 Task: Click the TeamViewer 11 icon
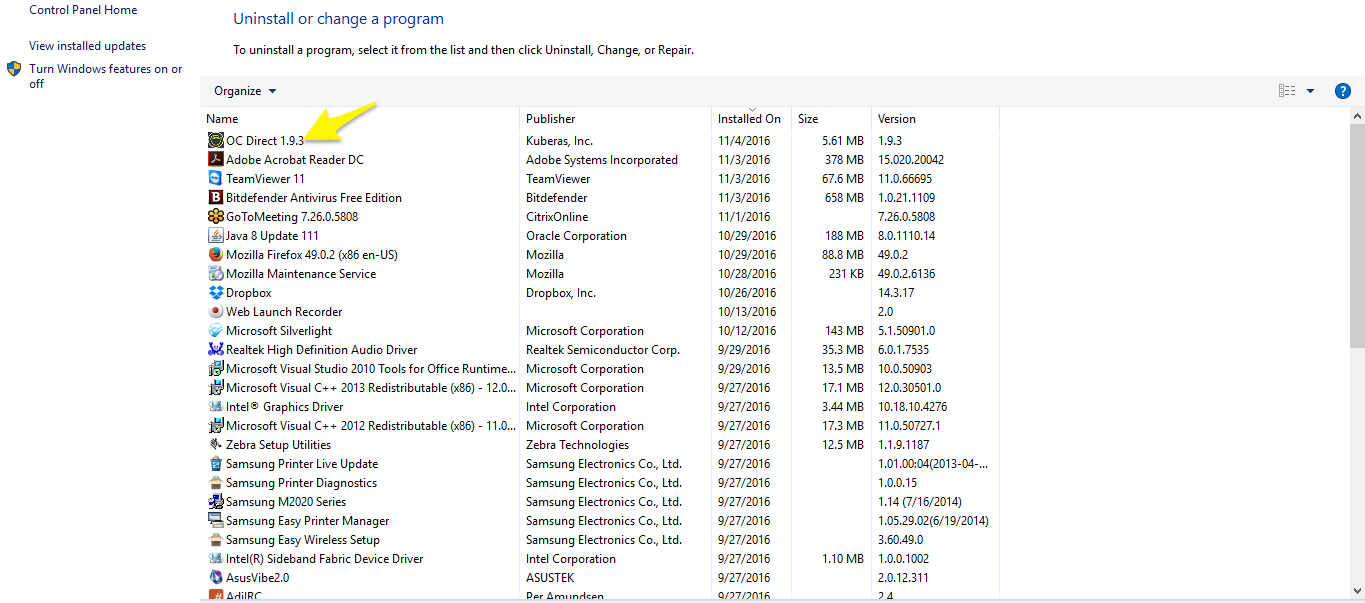(216, 179)
